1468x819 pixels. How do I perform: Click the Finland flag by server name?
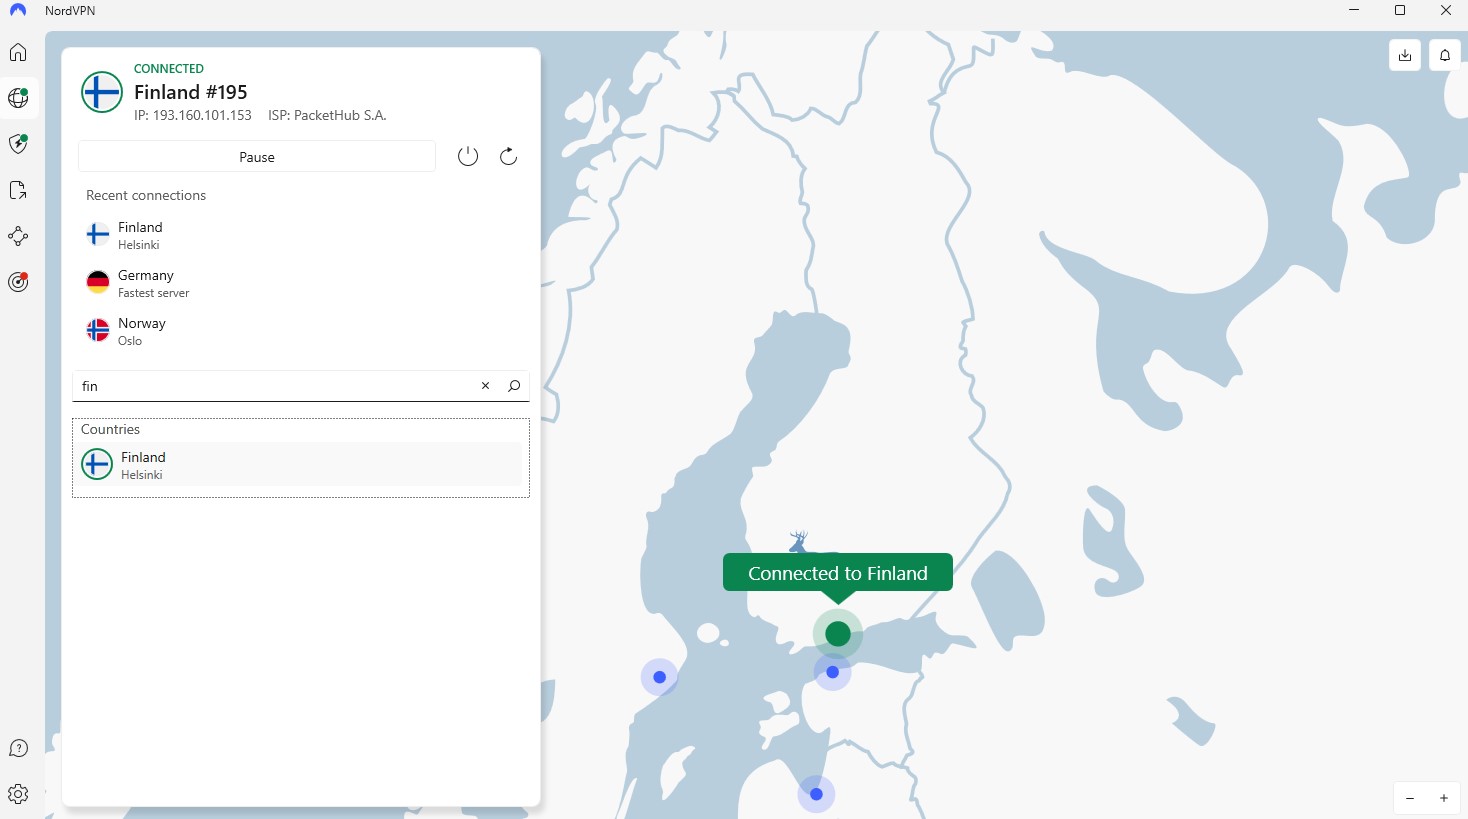click(102, 92)
